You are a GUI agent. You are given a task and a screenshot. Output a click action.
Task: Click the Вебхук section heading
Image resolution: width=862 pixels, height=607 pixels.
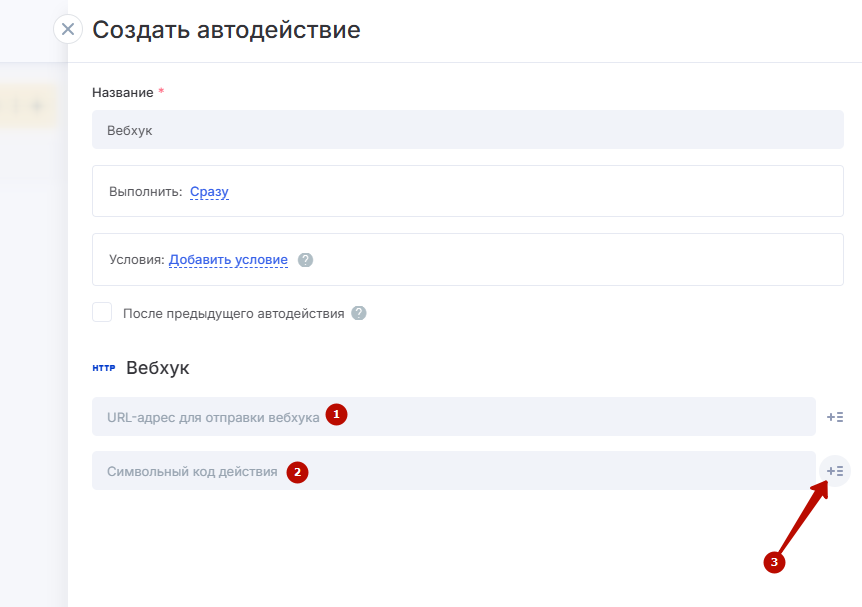pos(157,368)
